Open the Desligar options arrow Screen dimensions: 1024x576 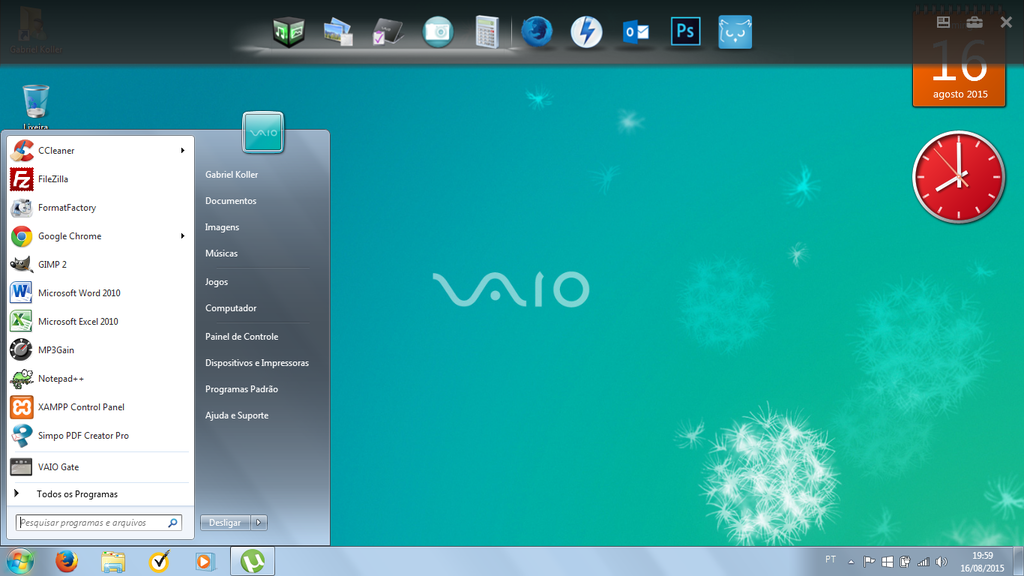tap(258, 522)
